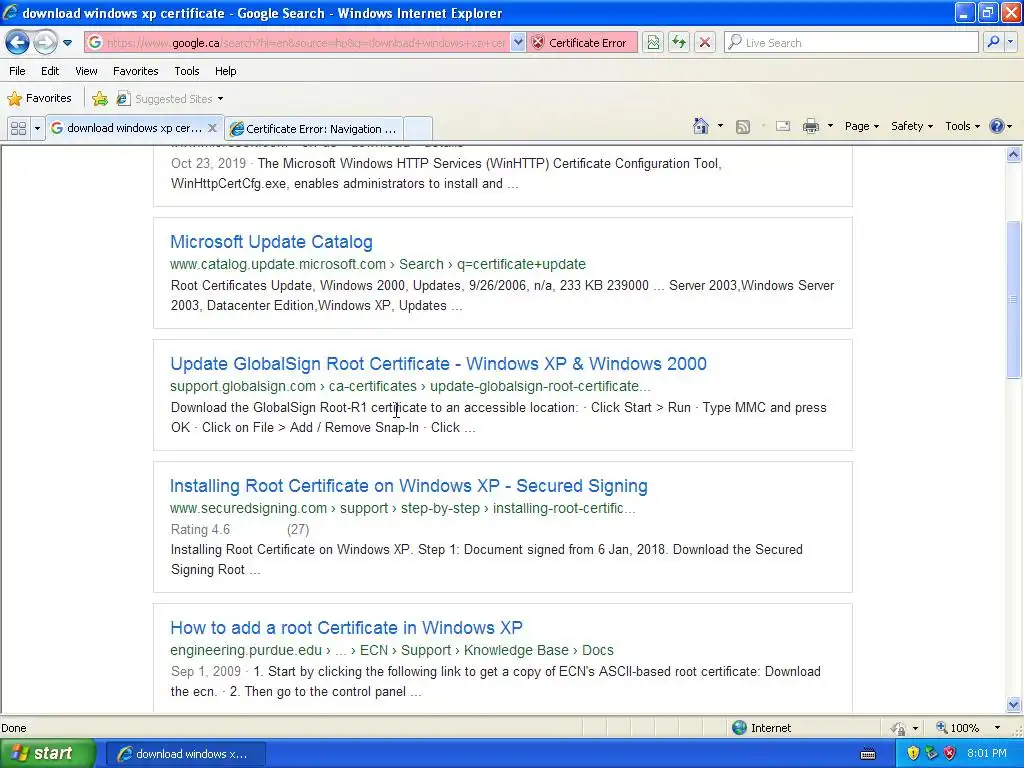This screenshot has width=1024, height=768.
Task: Click the status bar privacy shield icon
Action: (899, 728)
